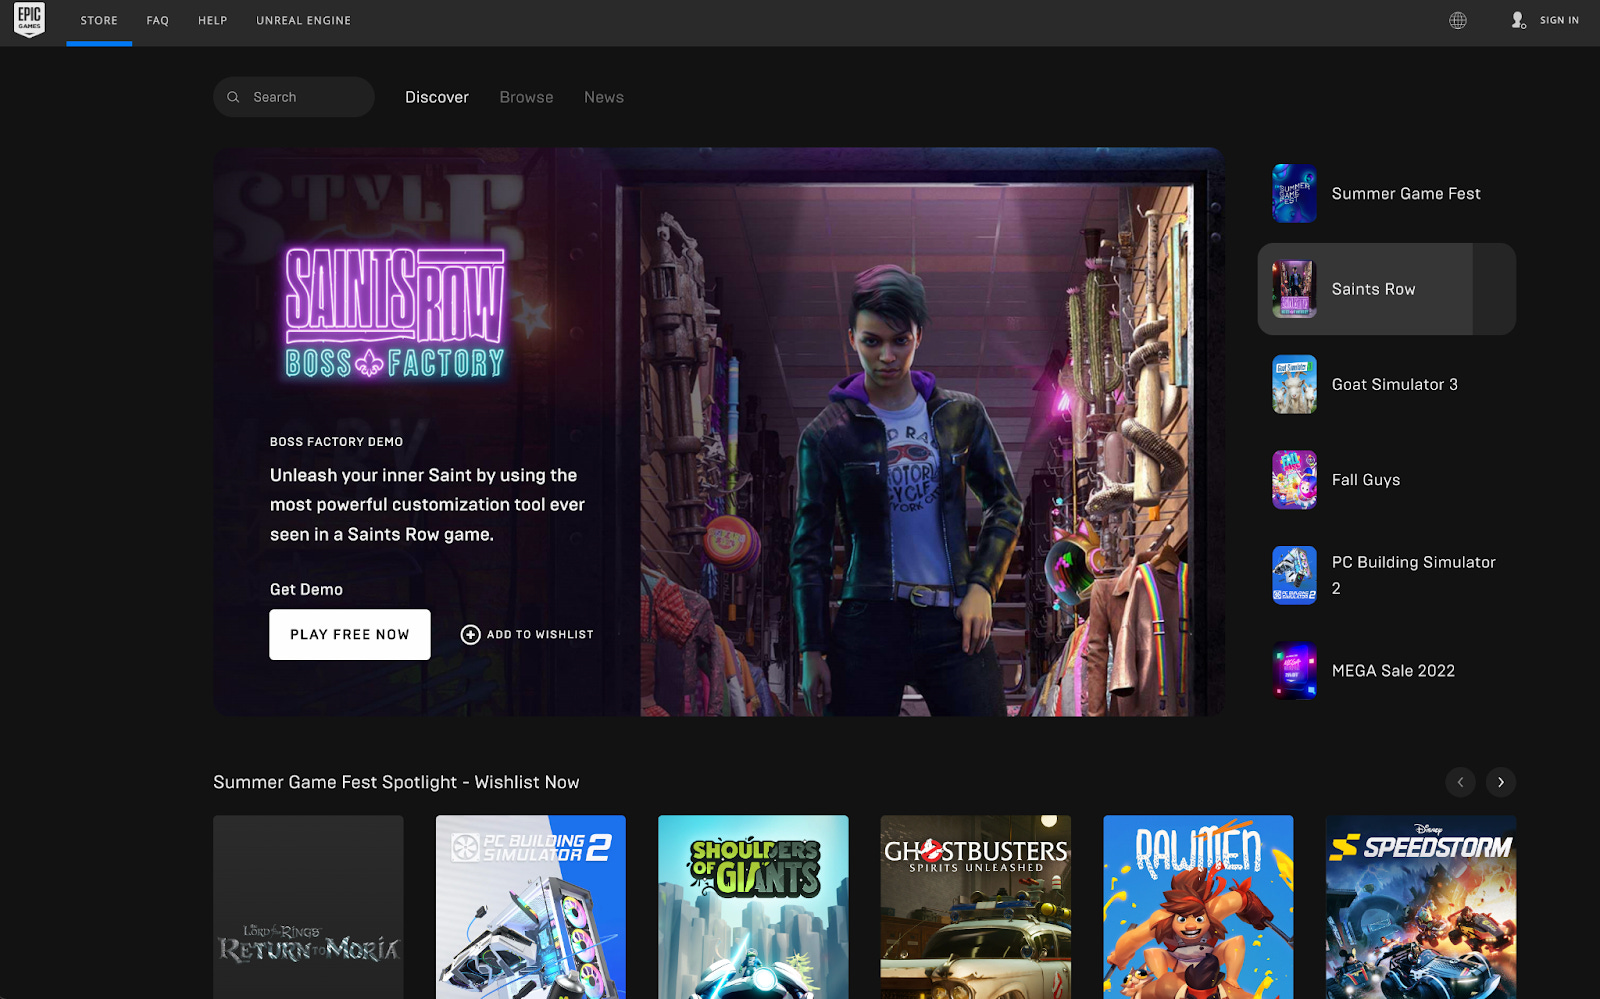The width and height of the screenshot is (1600, 999).
Task: Advance the spotlight carousel with the right arrow
Action: pos(1500,782)
